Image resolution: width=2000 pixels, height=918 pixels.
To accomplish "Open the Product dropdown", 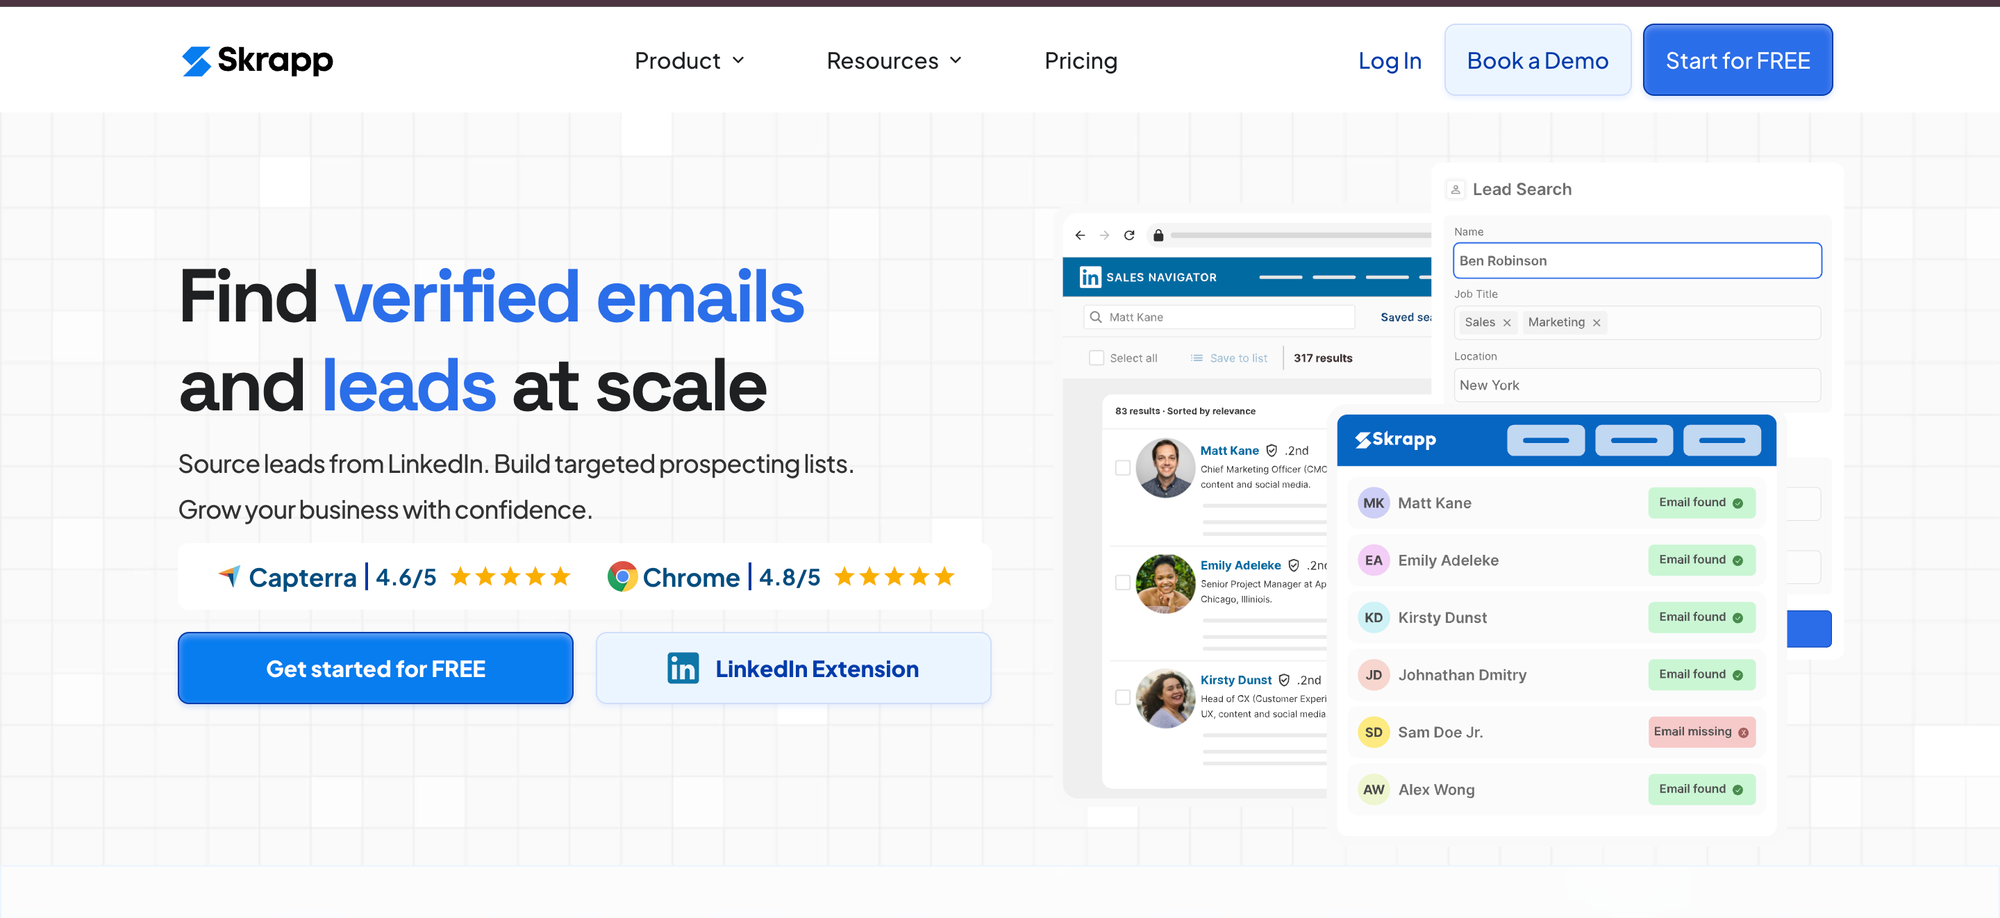I will click(x=689, y=60).
